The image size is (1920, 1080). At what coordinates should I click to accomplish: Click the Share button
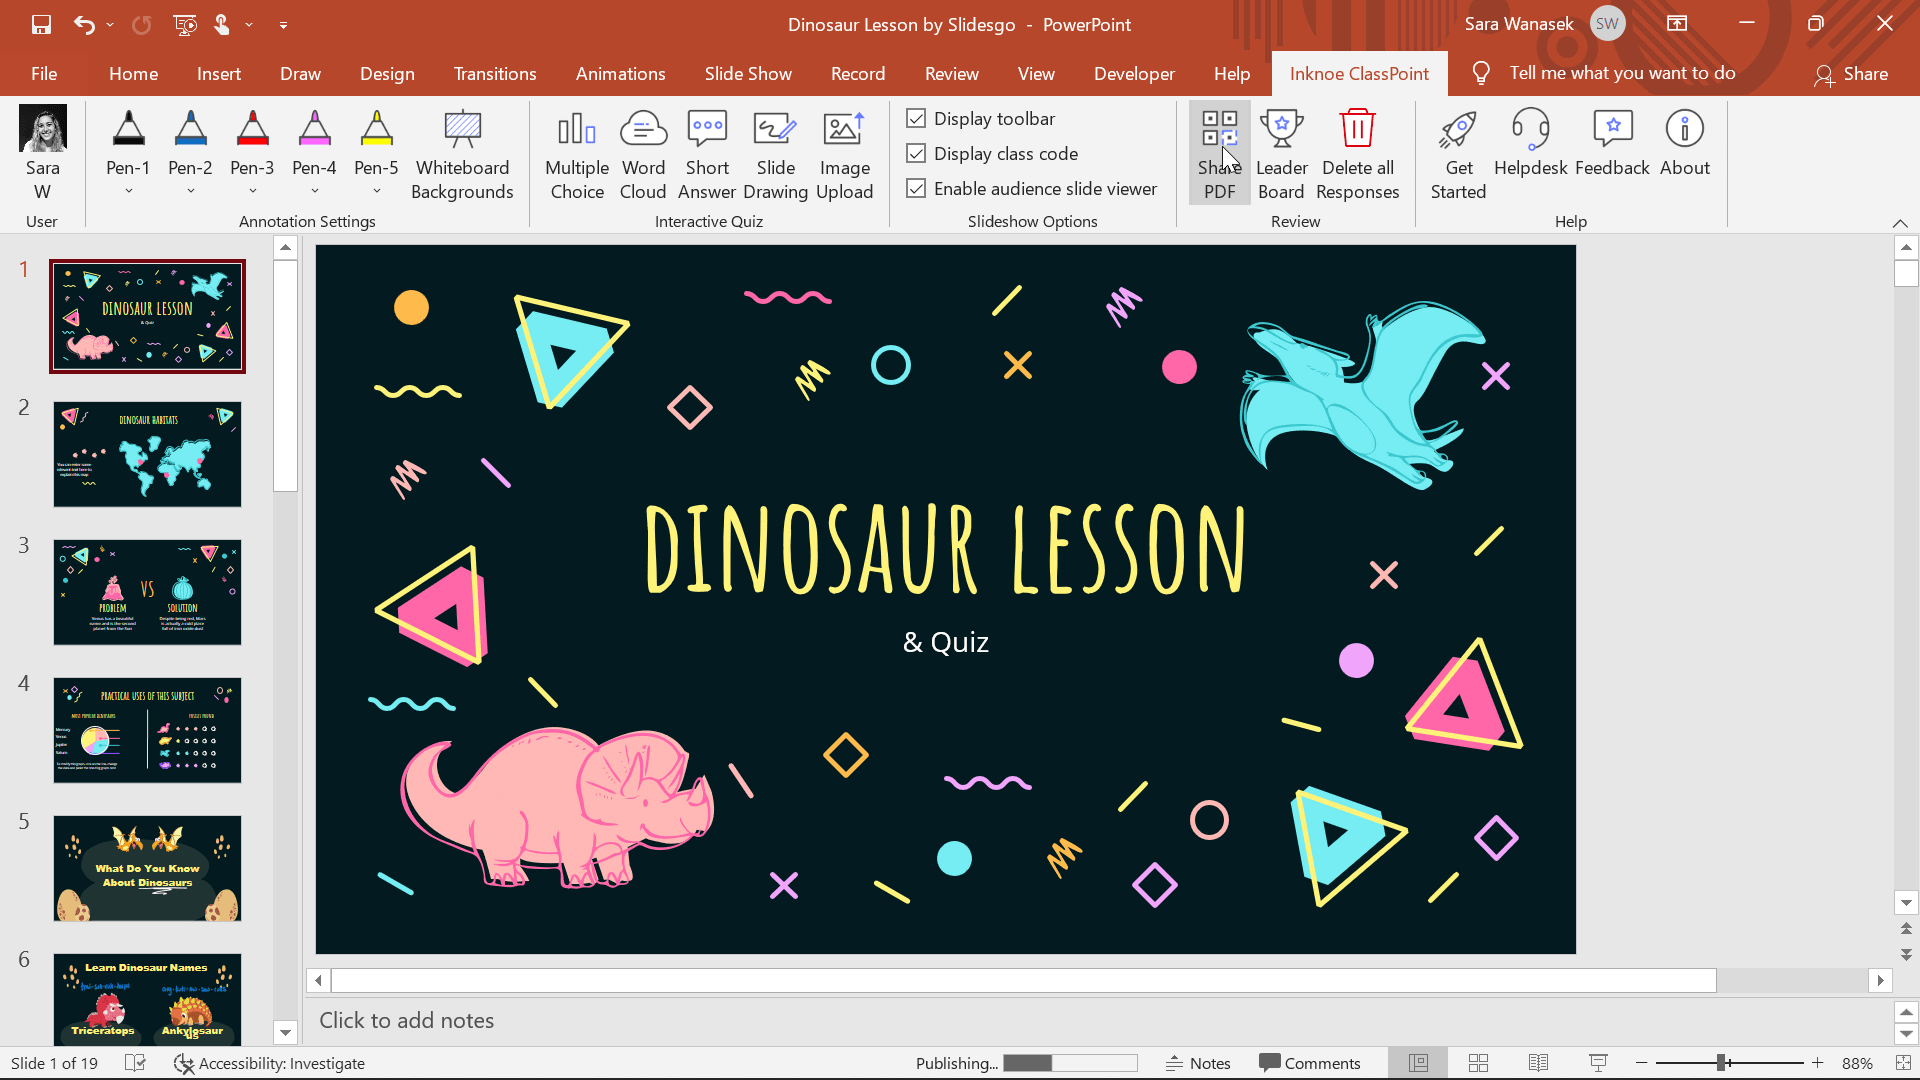pyautogui.click(x=1850, y=73)
